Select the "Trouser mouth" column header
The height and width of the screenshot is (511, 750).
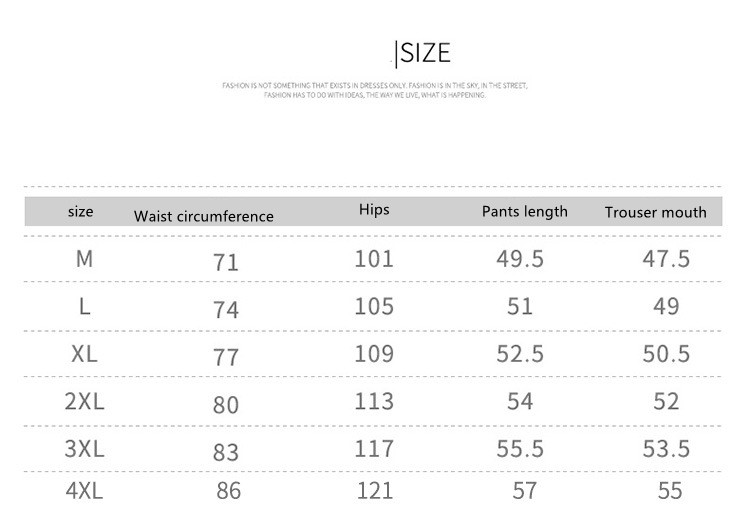(655, 212)
